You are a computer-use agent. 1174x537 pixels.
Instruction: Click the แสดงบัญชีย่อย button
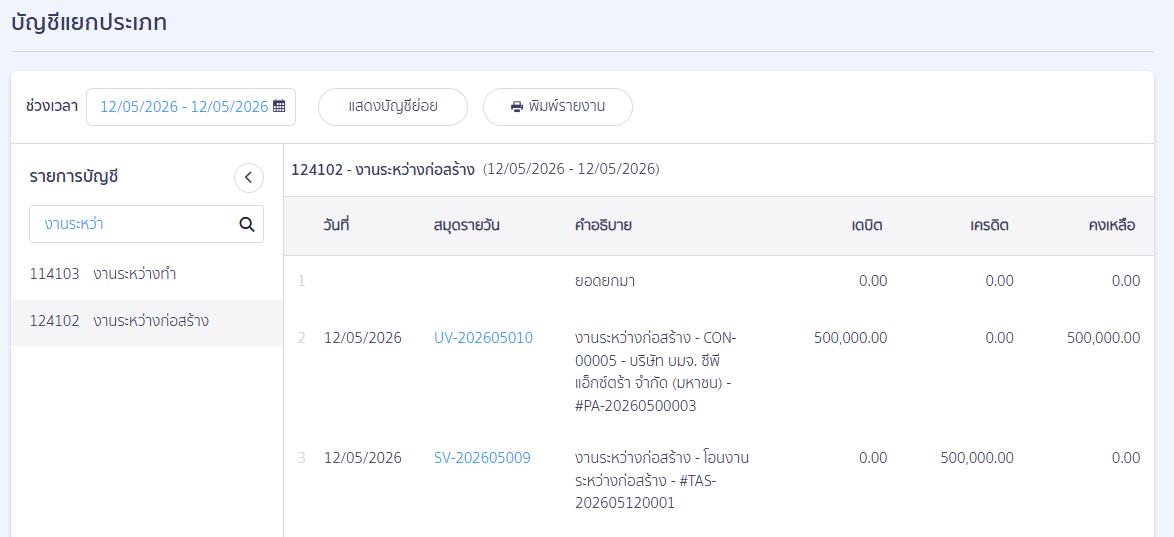pos(393,107)
